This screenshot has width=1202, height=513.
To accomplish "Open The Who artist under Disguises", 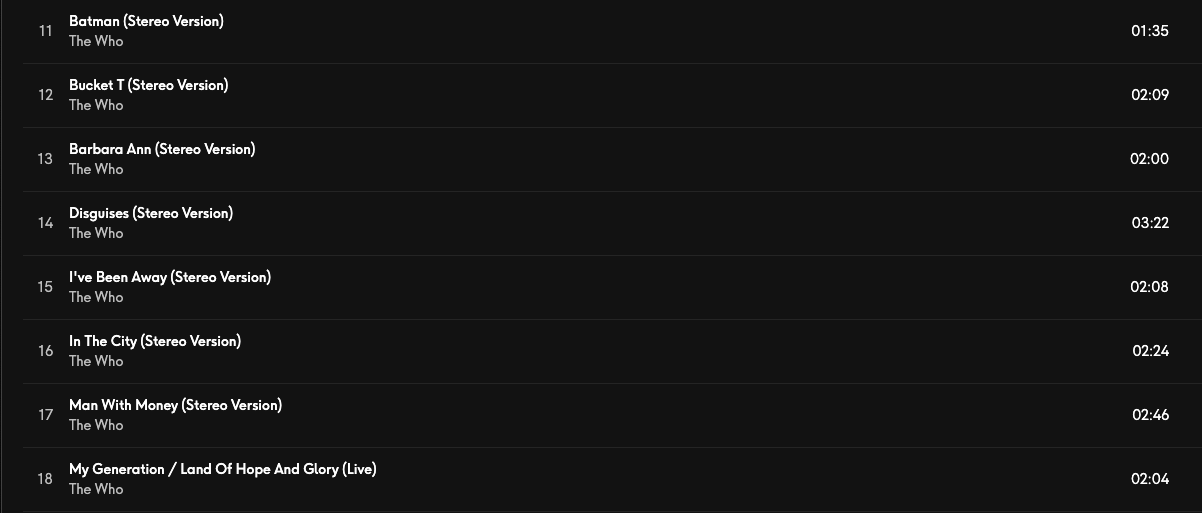I will [96, 233].
